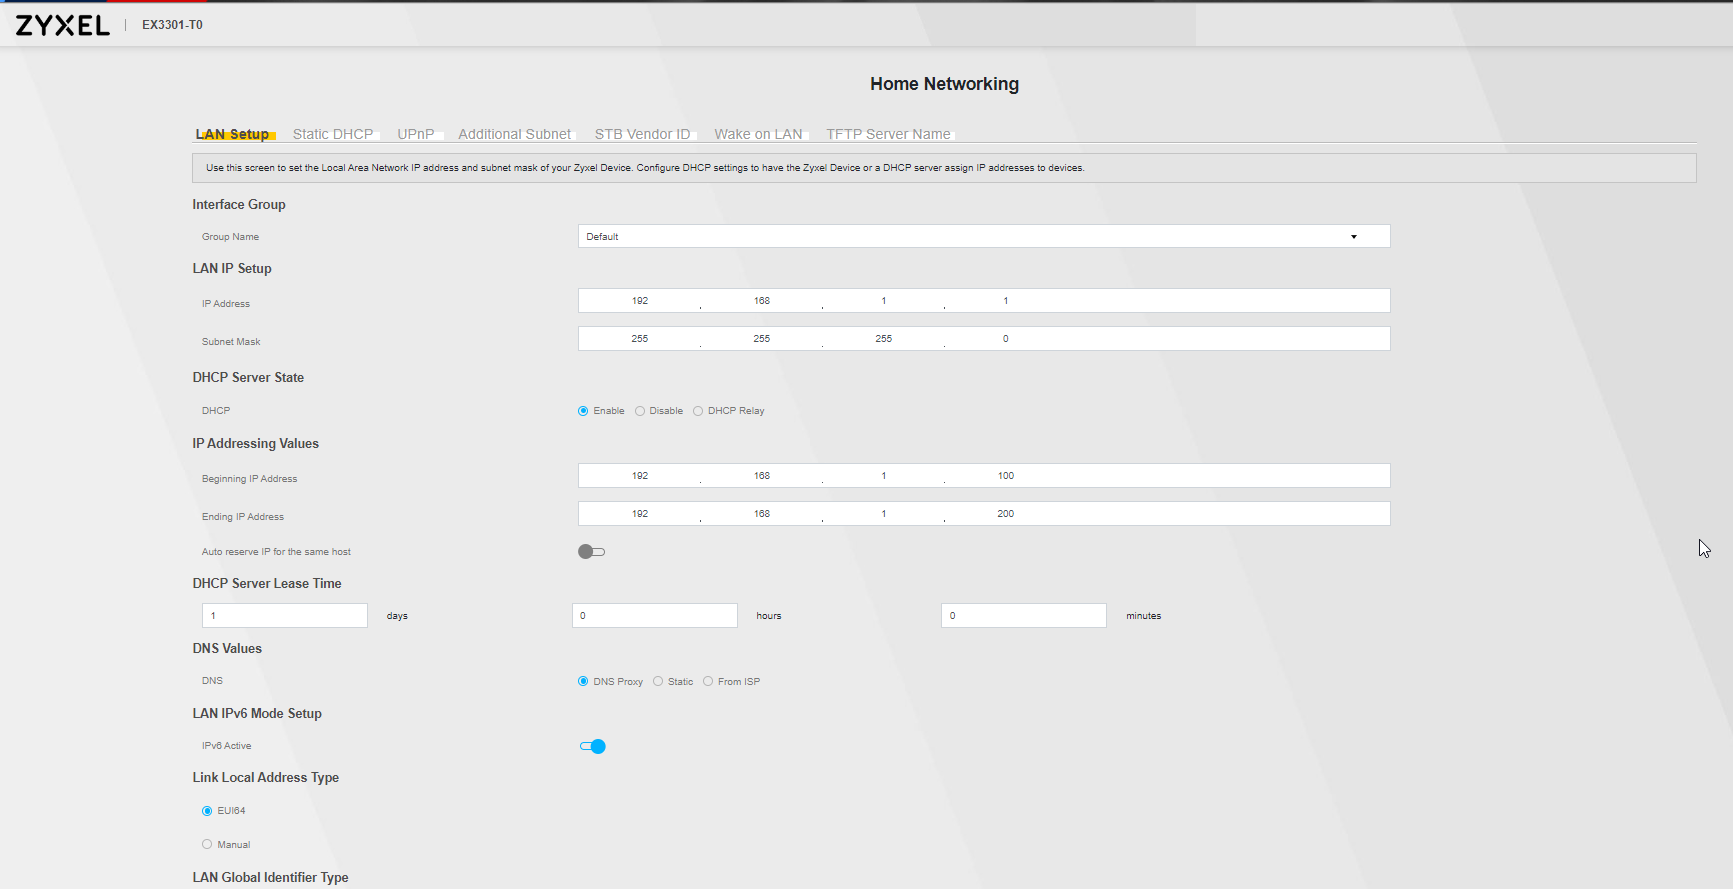1733x889 pixels.
Task: Click the Interface Group heading
Action: pos(239,205)
